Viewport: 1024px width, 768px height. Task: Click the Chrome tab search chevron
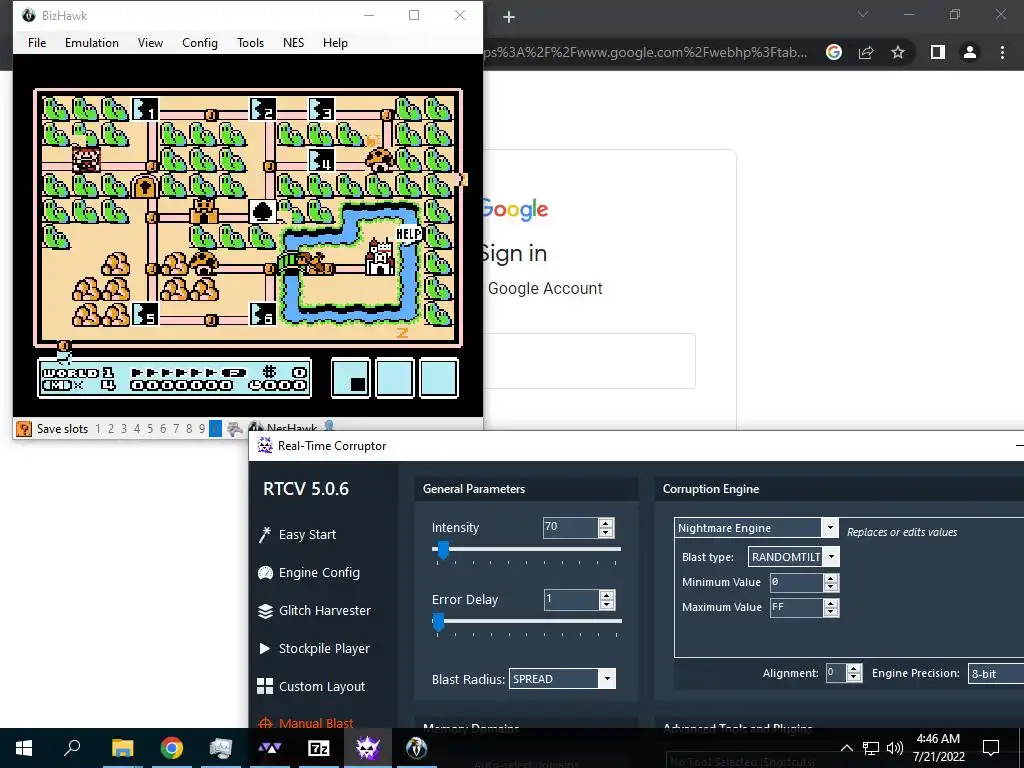pyautogui.click(x=863, y=14)
